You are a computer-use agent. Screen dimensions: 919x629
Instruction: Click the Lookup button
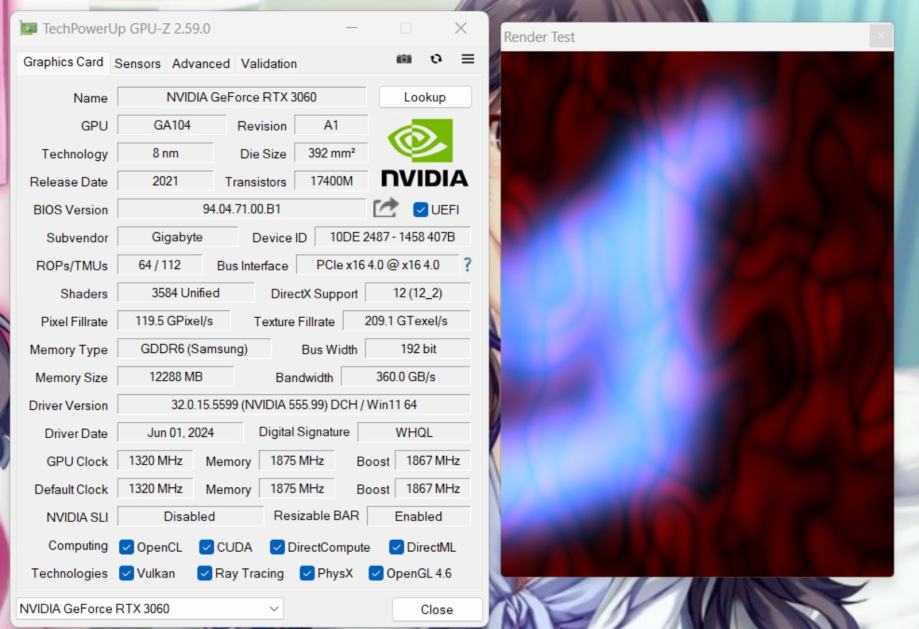[424, 97]
